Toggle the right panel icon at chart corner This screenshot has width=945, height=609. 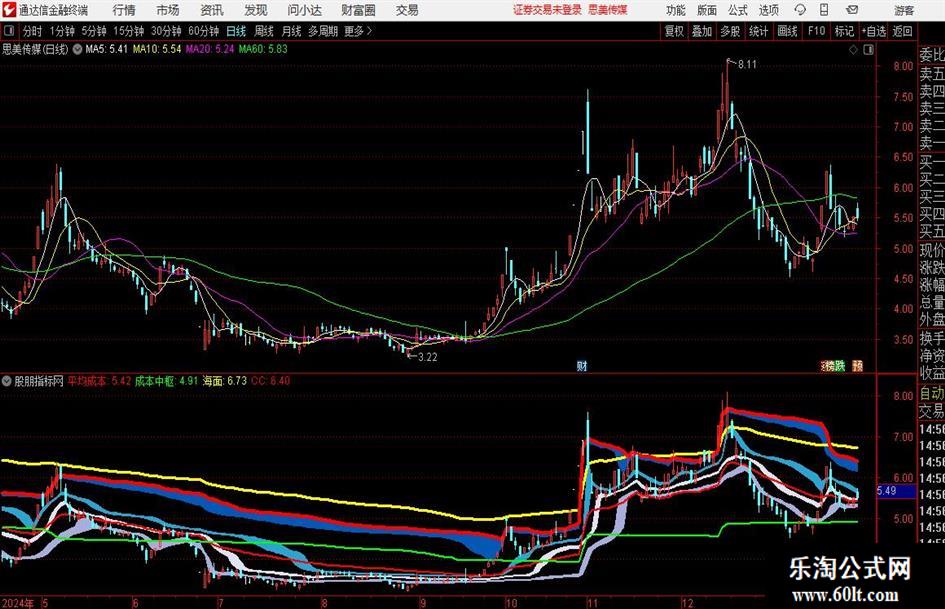868,50
